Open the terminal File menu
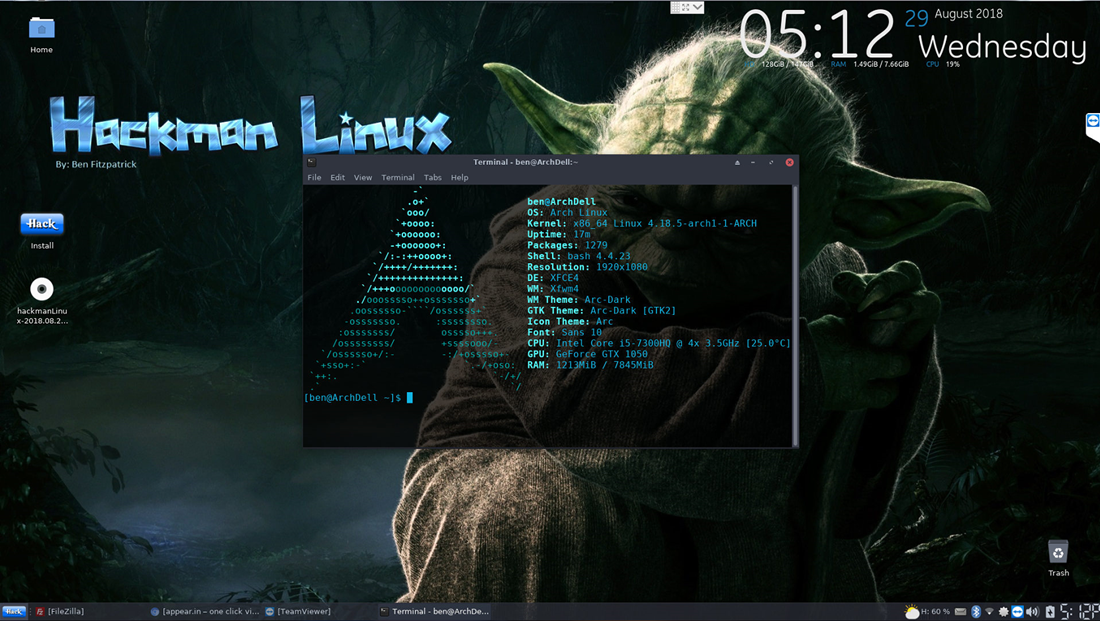 coord(314,178)
